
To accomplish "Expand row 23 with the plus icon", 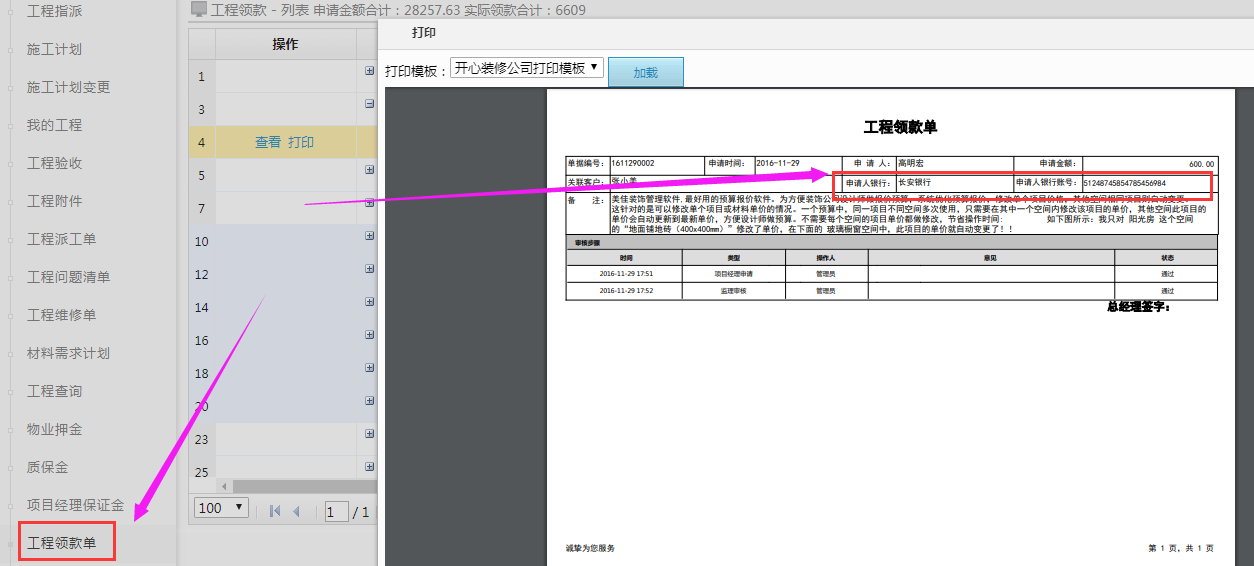I will 369,434.
